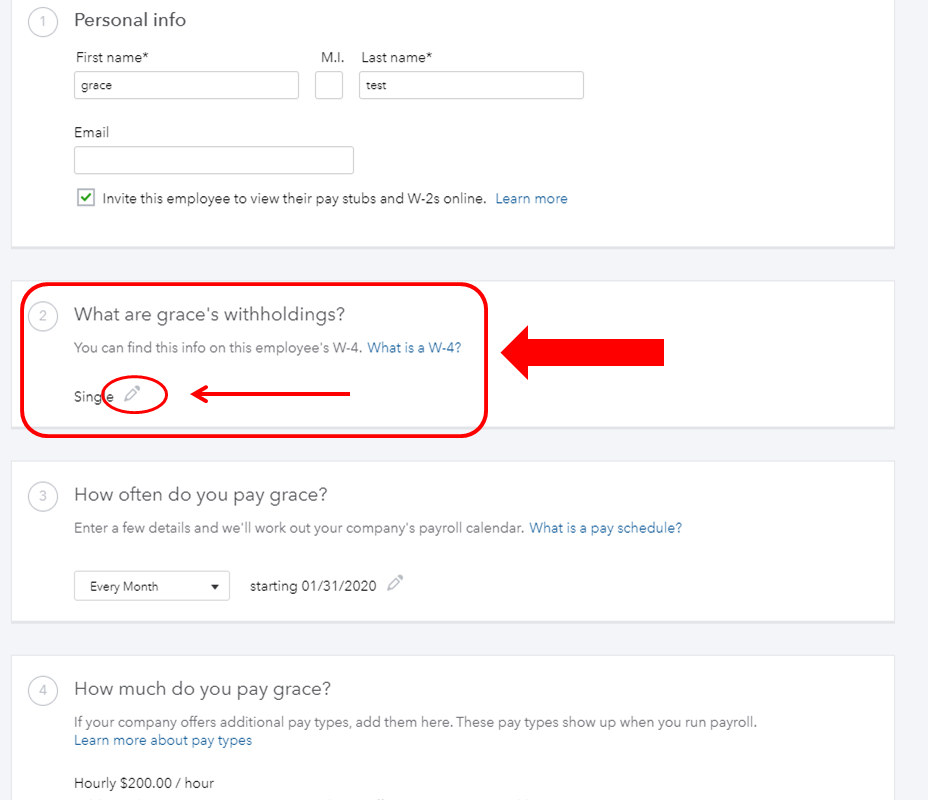Open the 'What is a W-4?' link
928x800 pixels.
tap(414, 348)
